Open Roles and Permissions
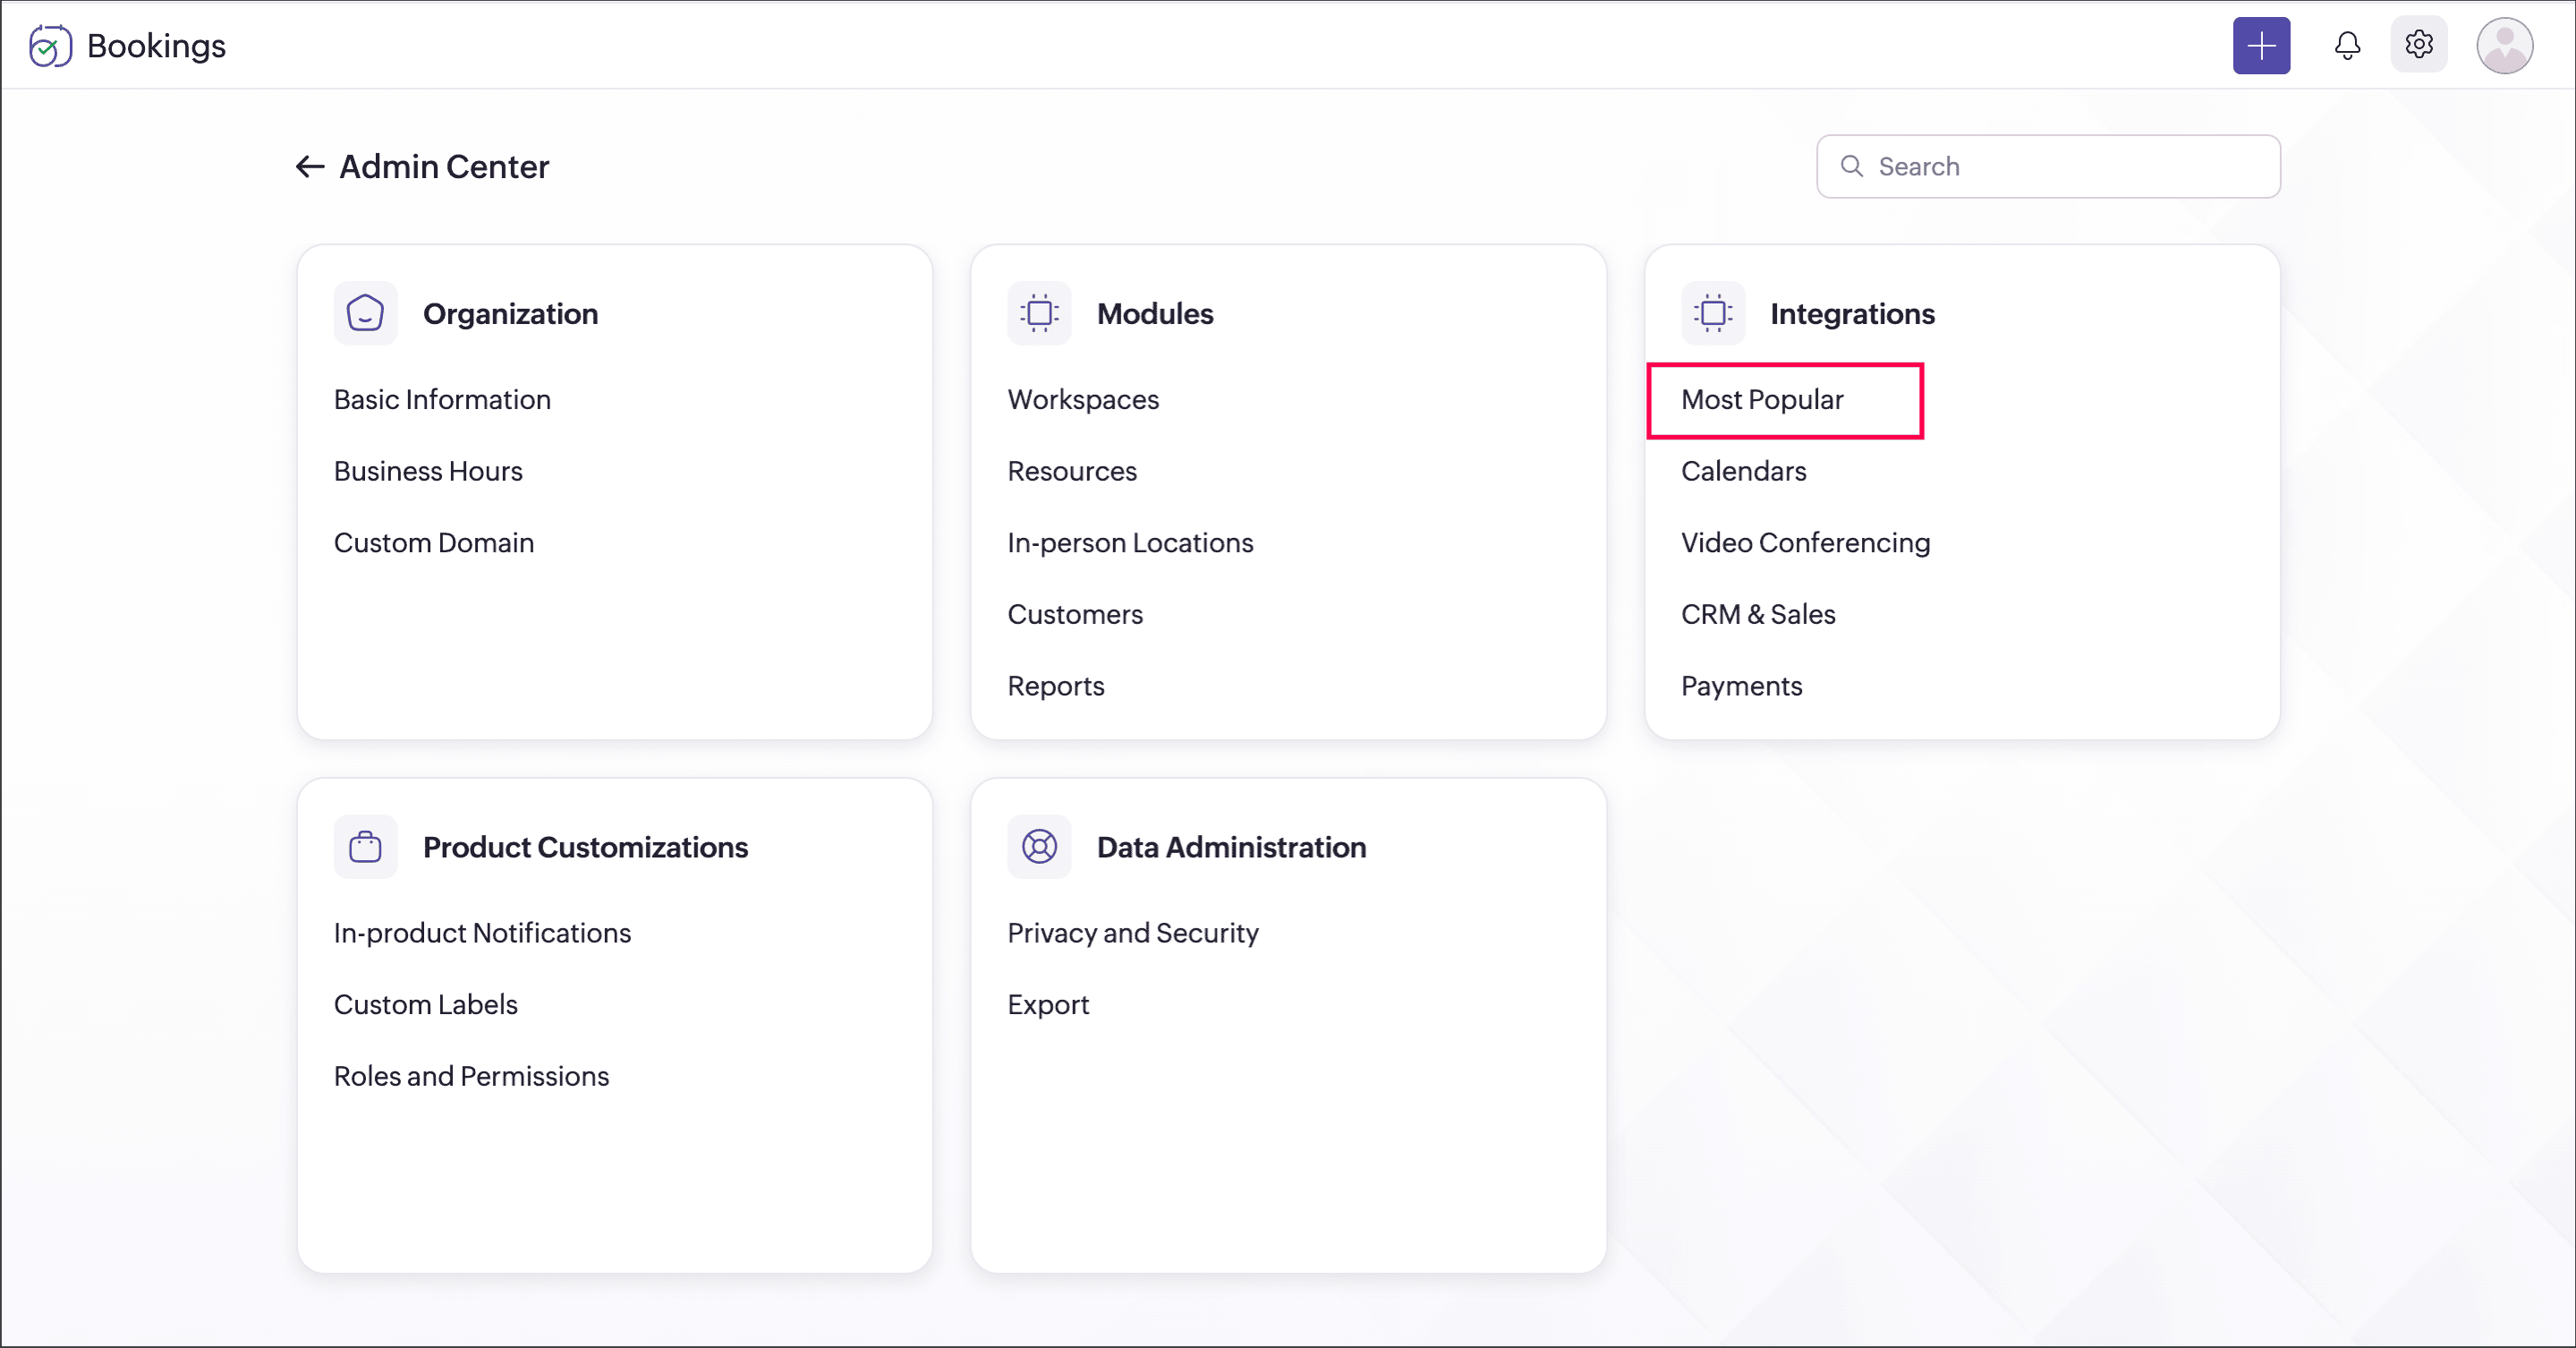Screen dimensions: 2576x1348 [x=471, y=1076]
